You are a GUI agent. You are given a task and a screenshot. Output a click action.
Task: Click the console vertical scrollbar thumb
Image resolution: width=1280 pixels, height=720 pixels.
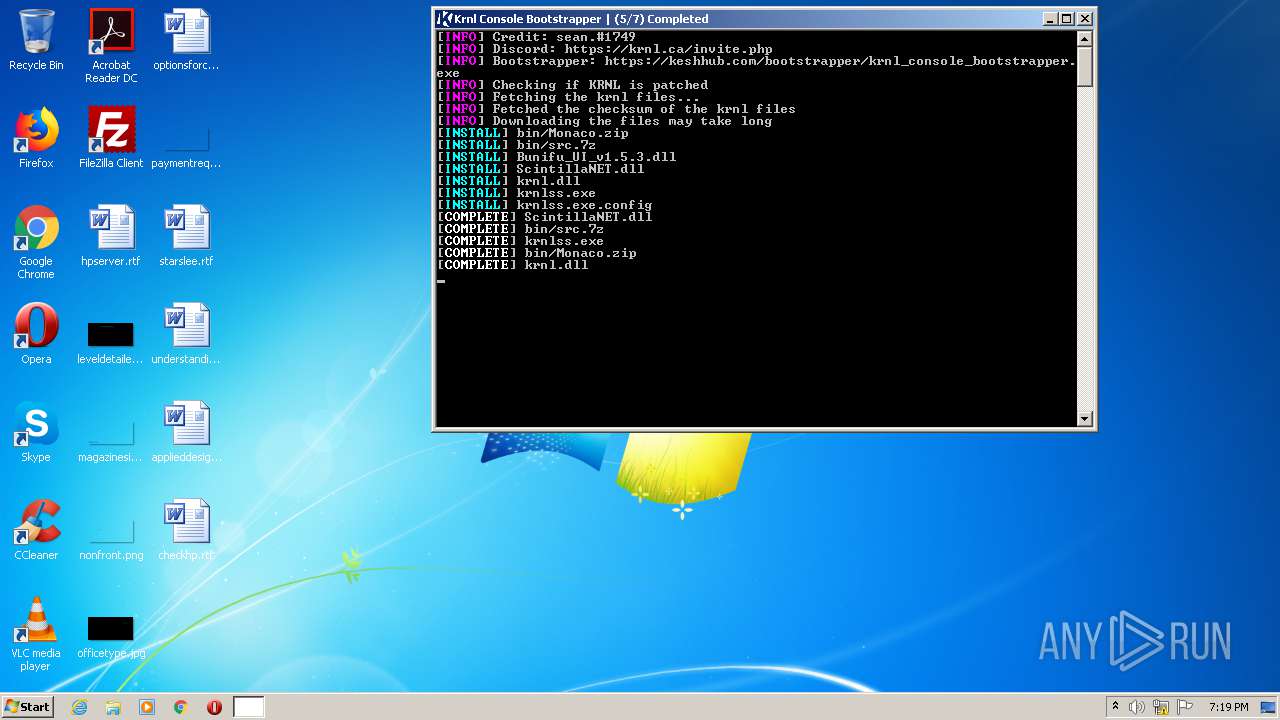(x=1085, y=66)
